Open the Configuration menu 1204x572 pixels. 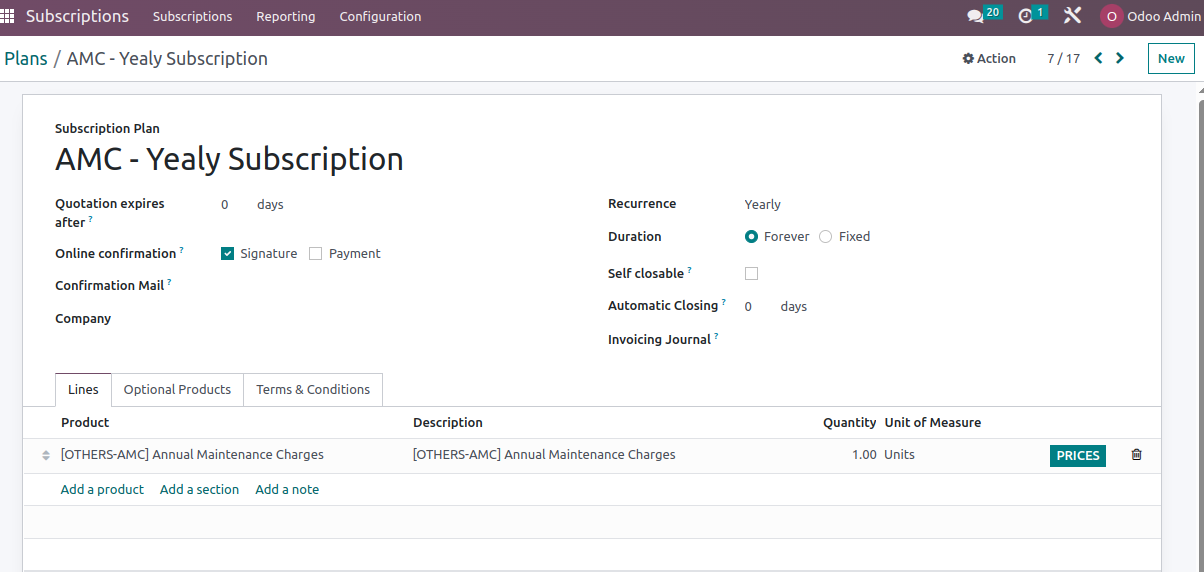(x=380, y=16)
